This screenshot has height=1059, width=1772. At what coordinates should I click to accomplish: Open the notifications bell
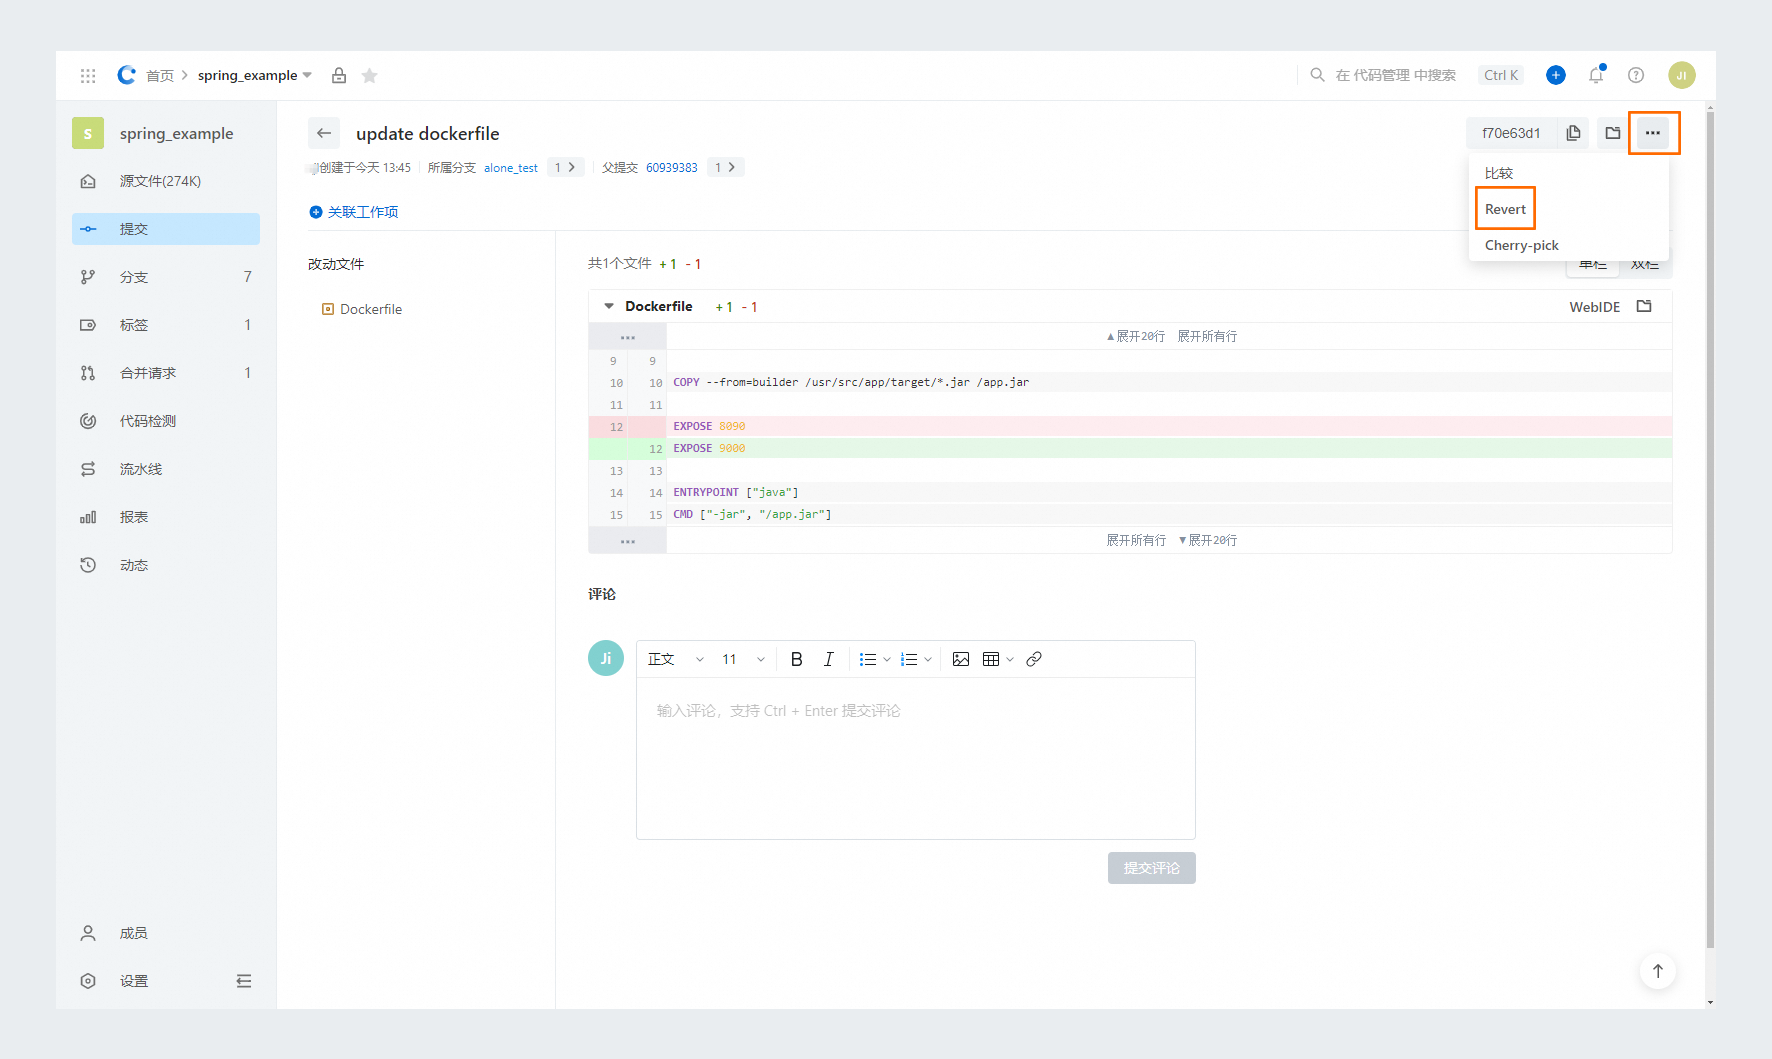(1596, 75)
